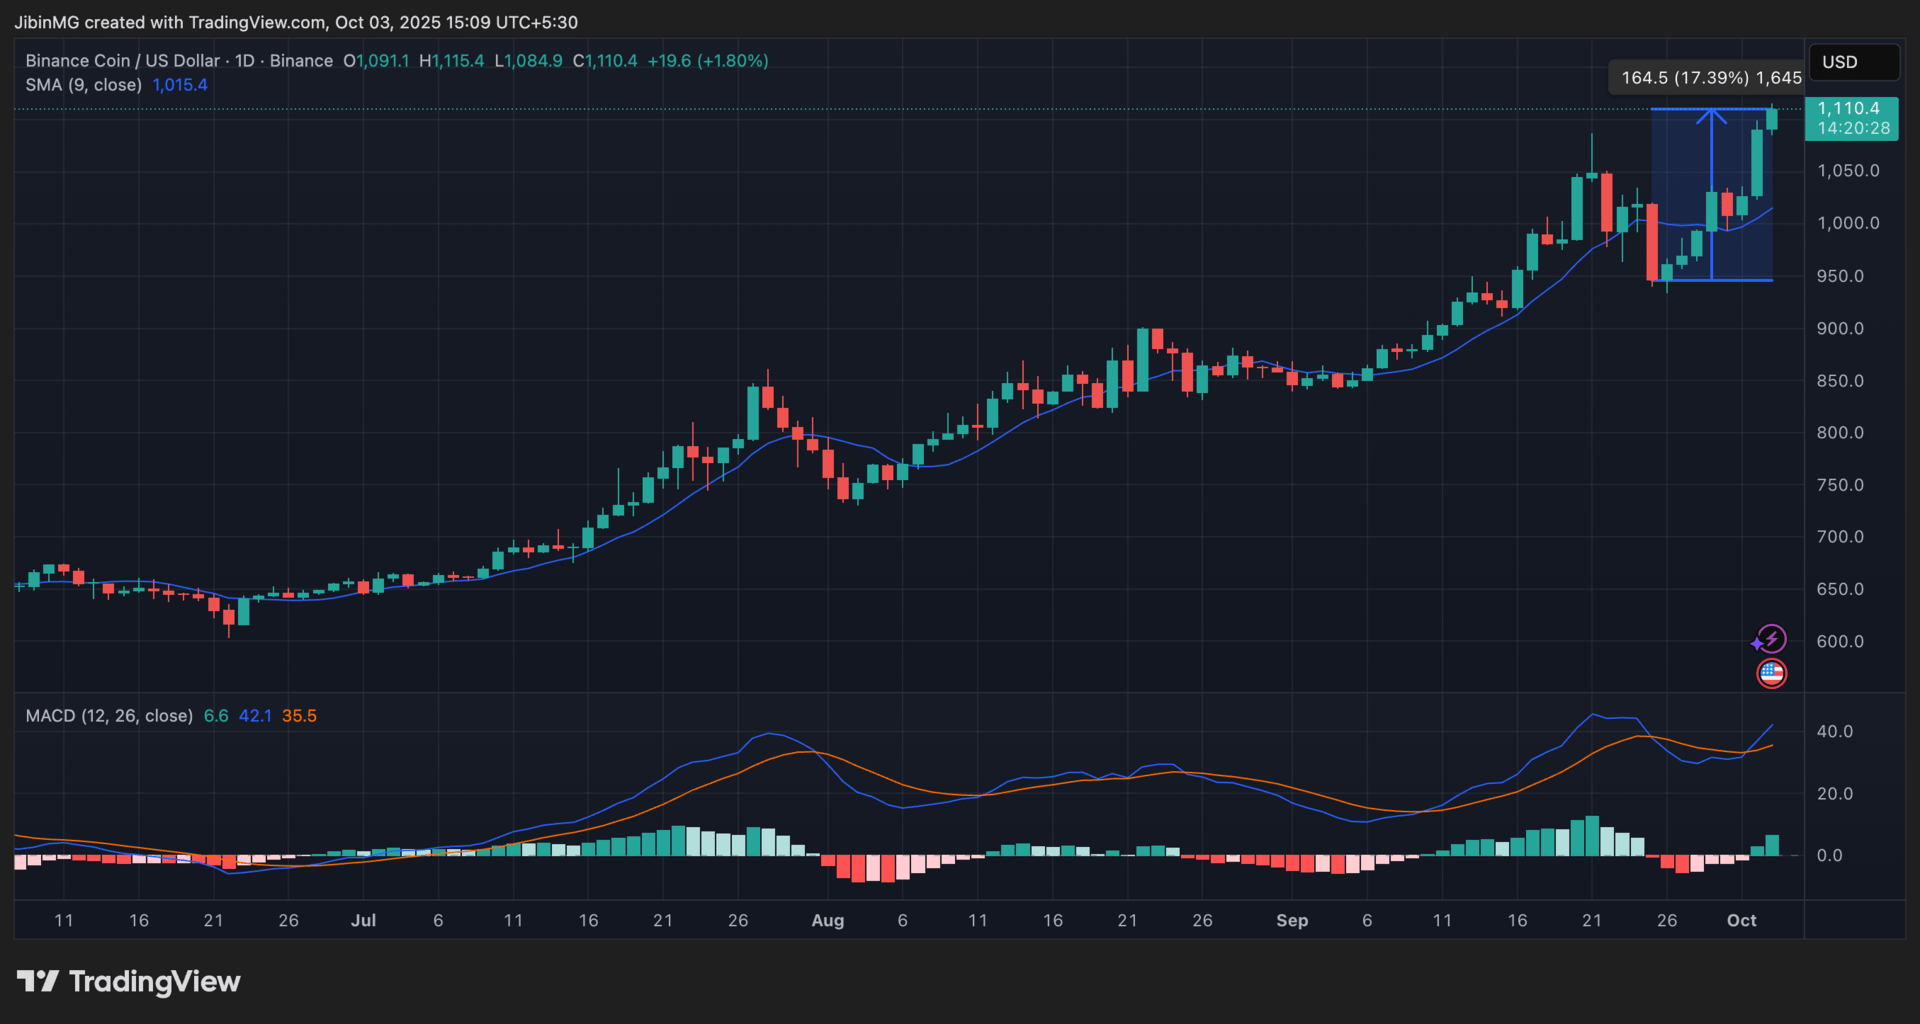Screen dimensions: 1920x1024
Task: Click the "750.0" price axis label
Action: (1840, 485)
